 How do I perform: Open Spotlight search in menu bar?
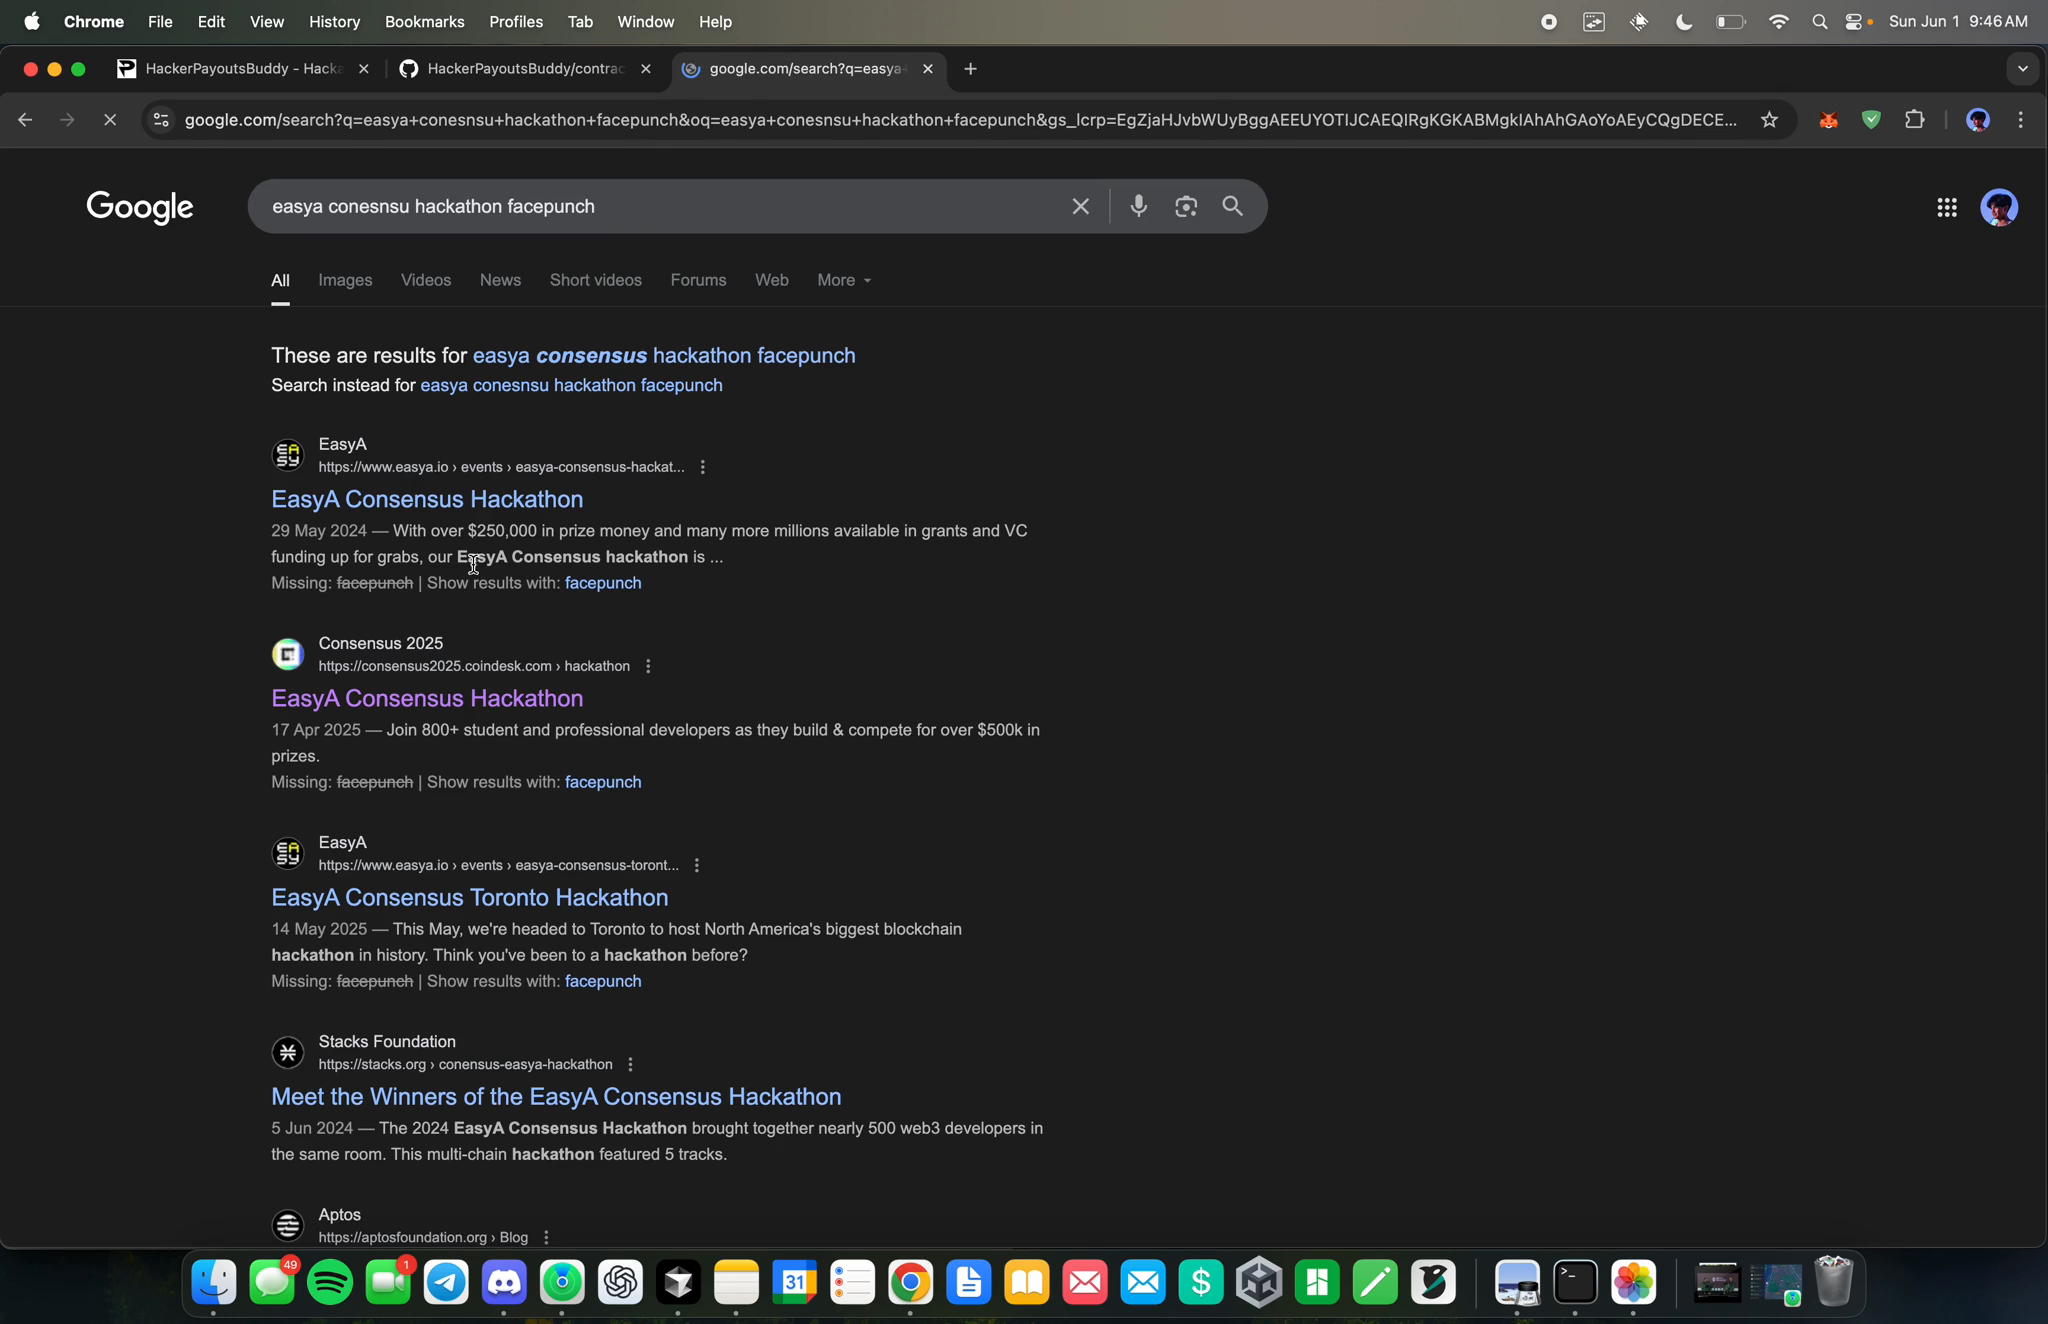(1819, 22)
